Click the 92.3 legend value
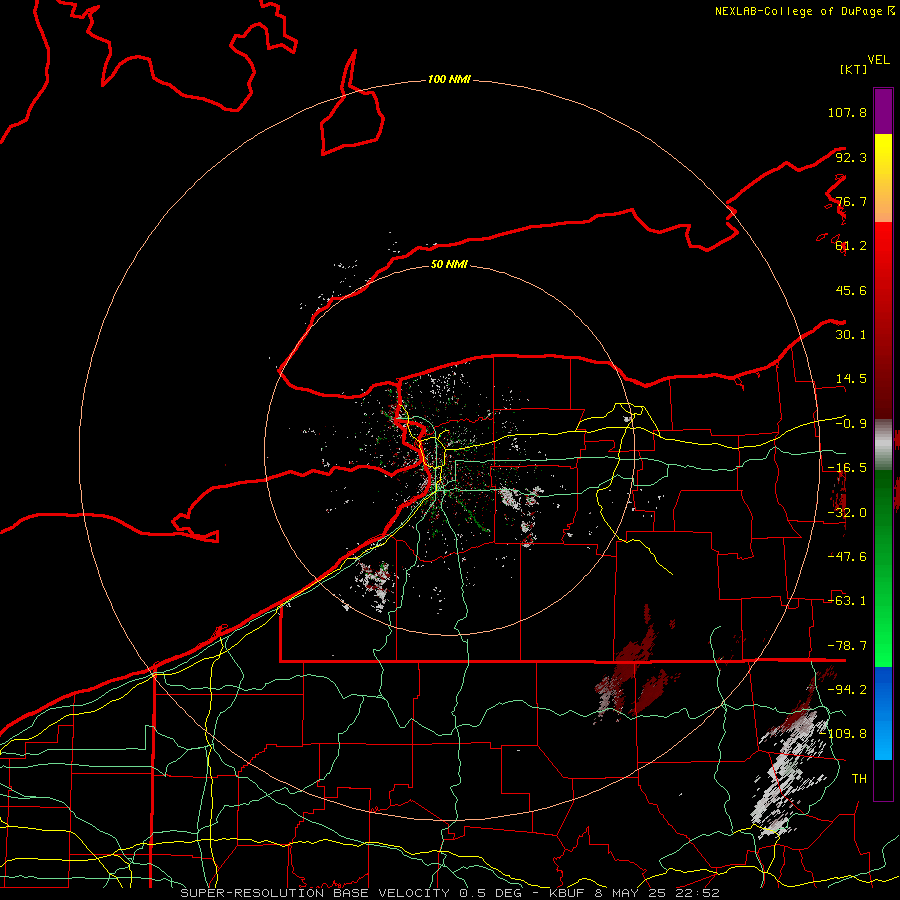Image resolution: width=900 pixels, height=900 pixels. click(x=851, y=157)
